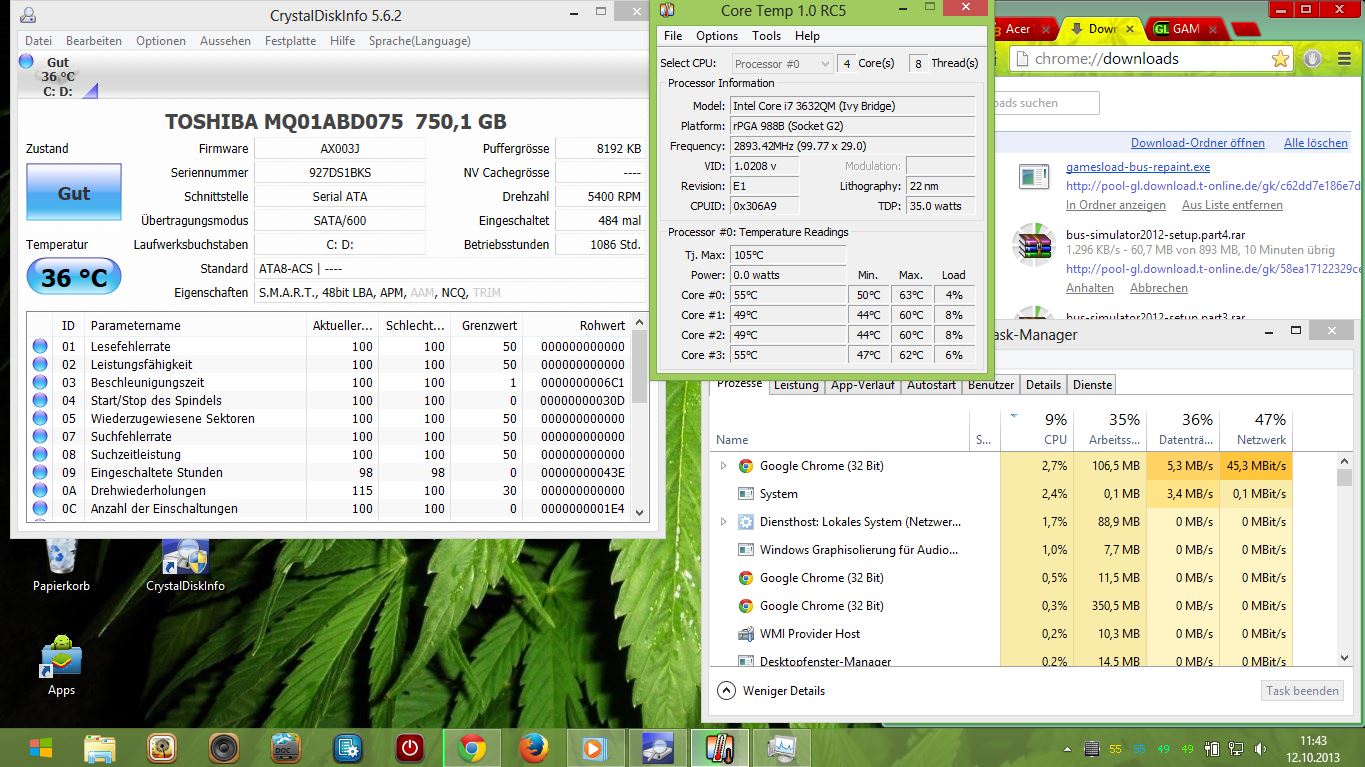The image size is (1365, 767).
Task: Open gamesload-bus-repaint.exe download link
Action: coord(1138,167)
